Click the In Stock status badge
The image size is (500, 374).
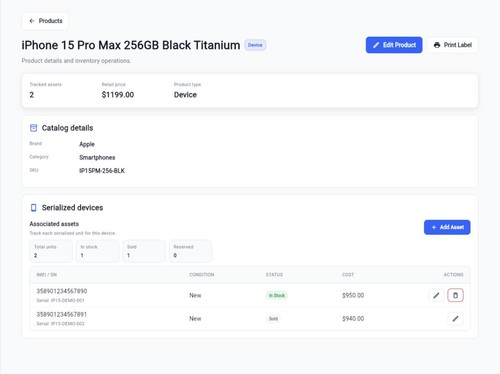click(x=277, y=295)
